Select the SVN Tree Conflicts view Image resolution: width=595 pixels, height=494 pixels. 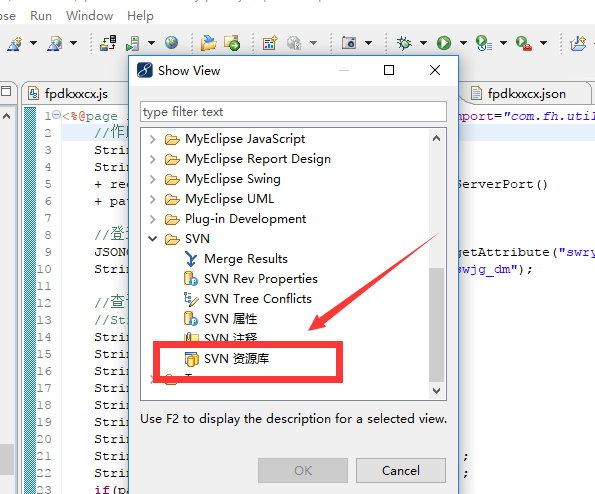[258, 299]
